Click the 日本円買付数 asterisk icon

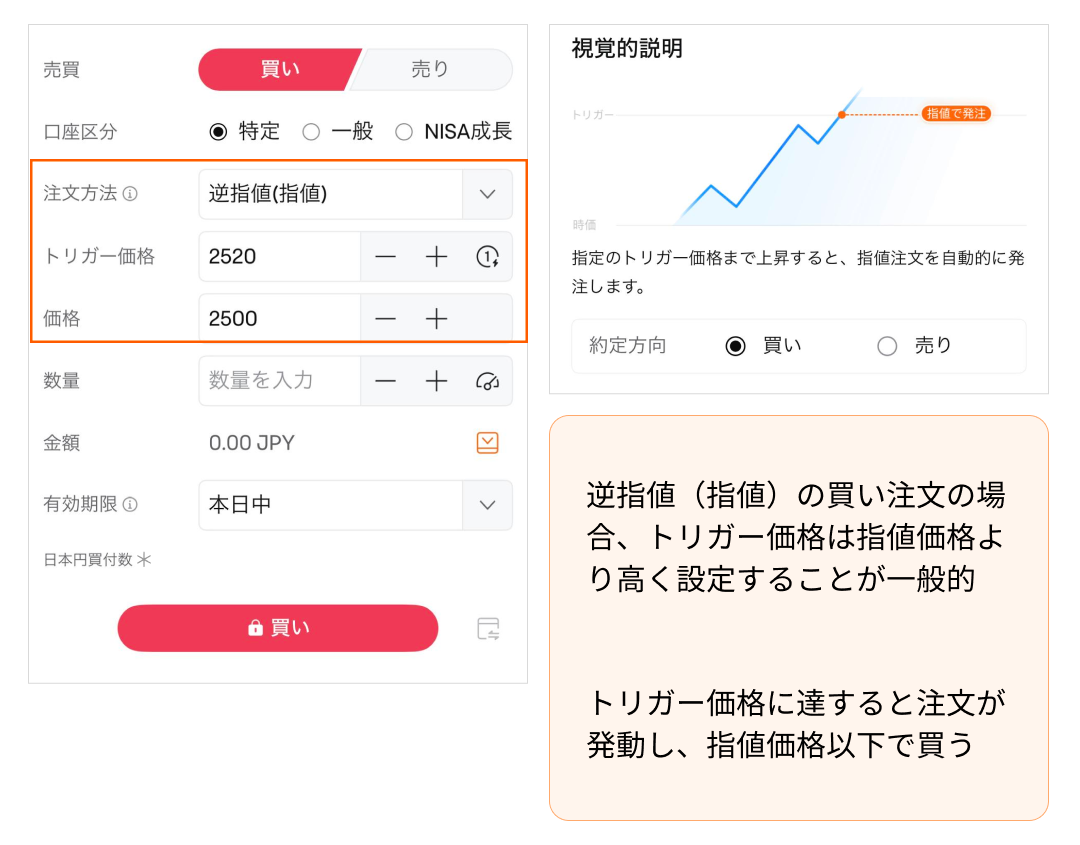[x=143, y=559]
